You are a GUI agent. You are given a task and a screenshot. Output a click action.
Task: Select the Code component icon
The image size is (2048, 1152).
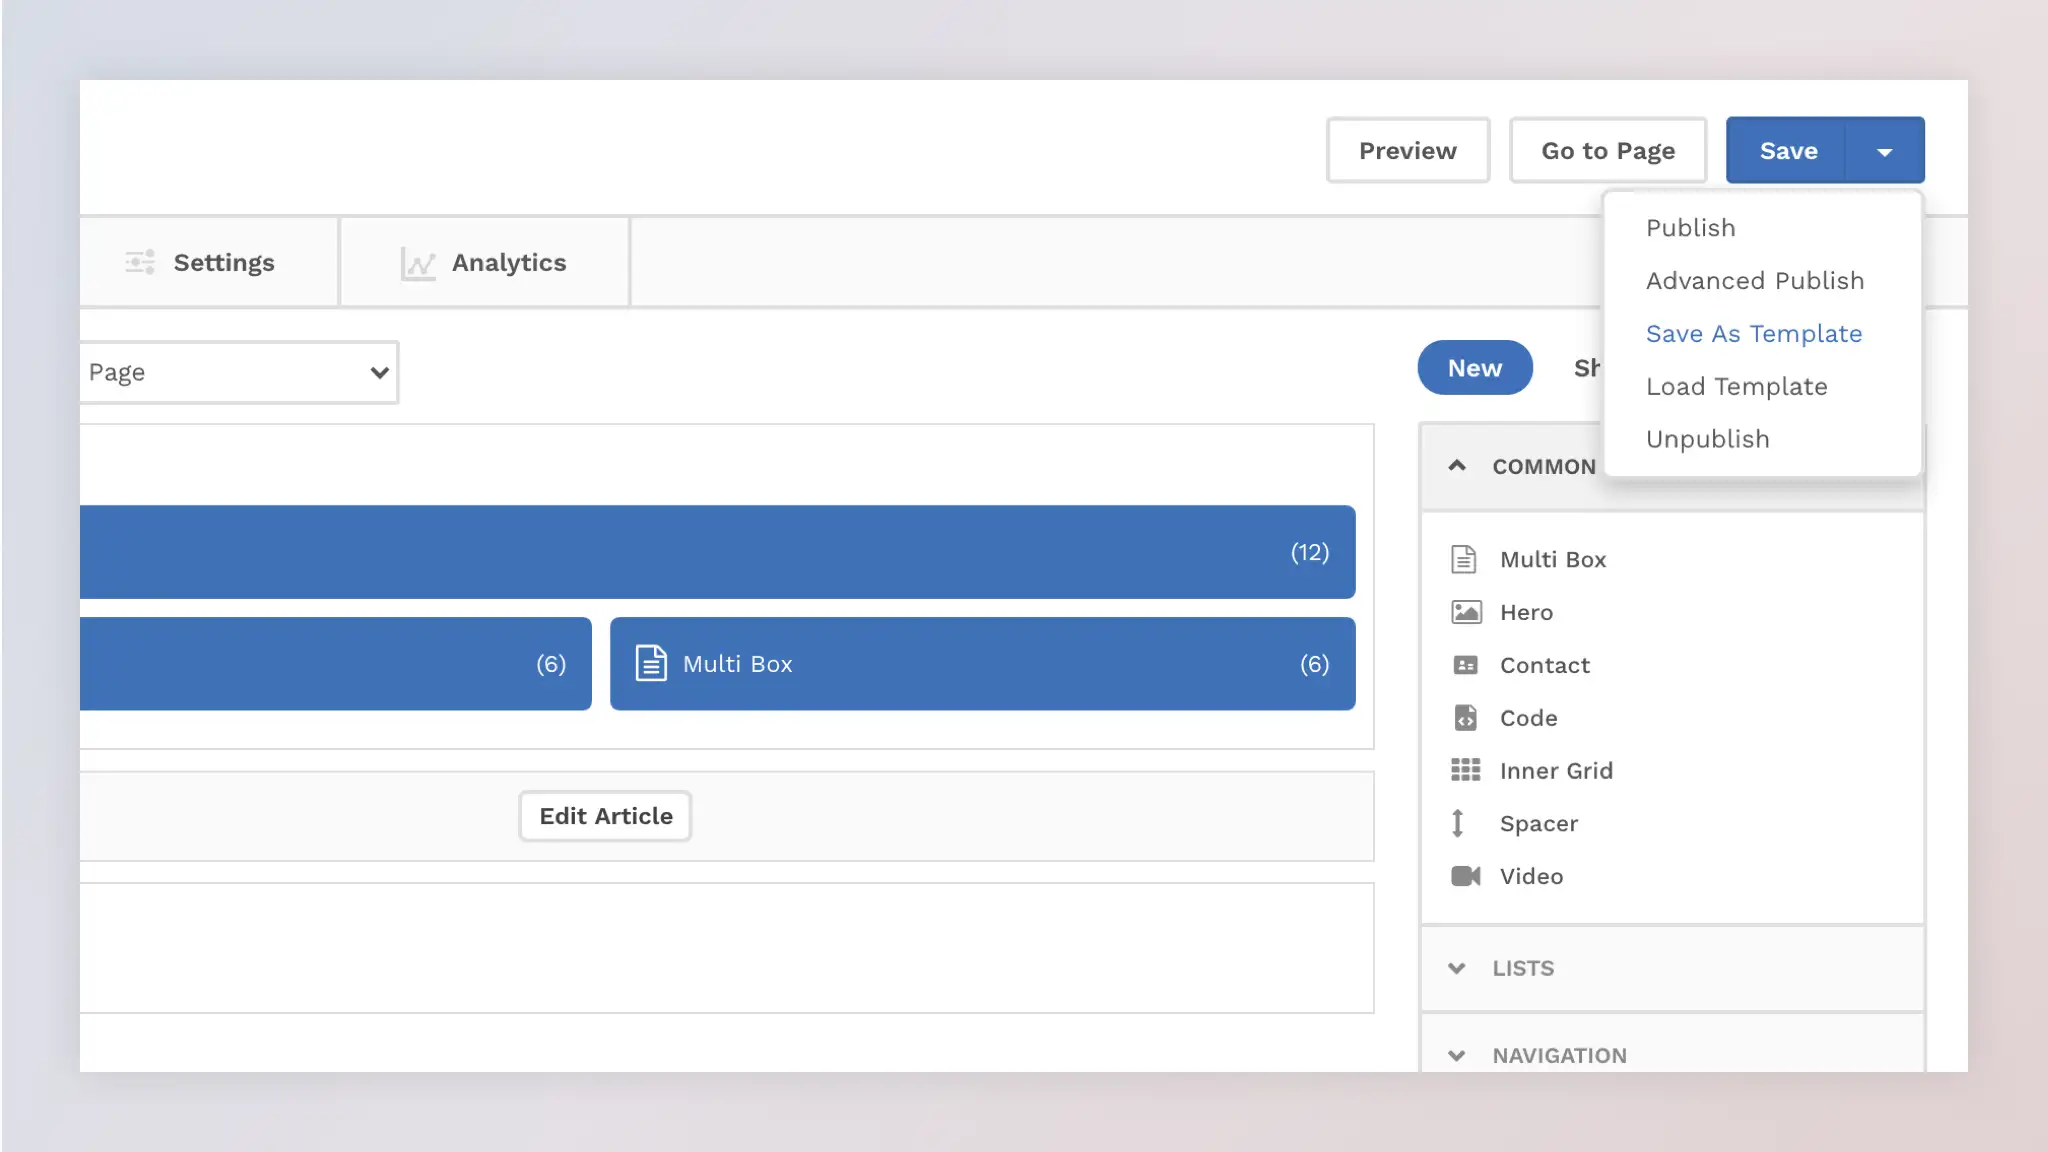(x=1464, y=718)
